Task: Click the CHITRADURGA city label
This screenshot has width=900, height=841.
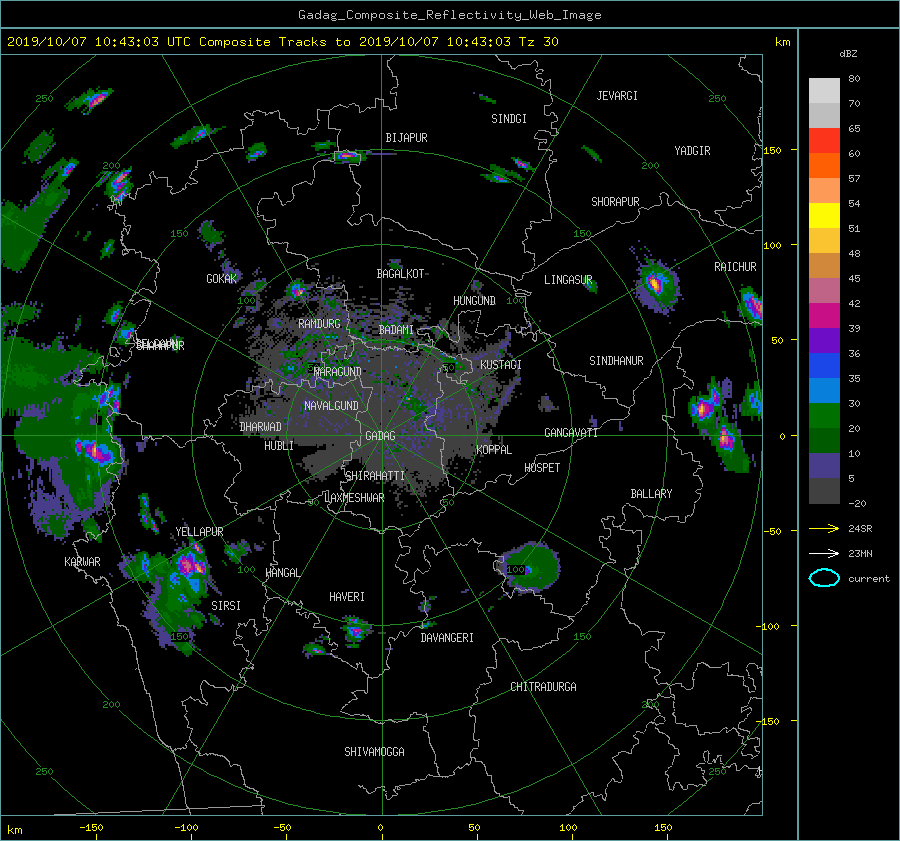Action: point(543,687)
